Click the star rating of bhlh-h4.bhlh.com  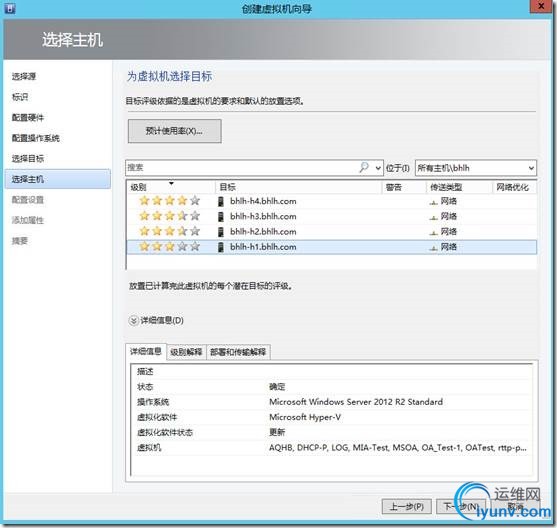pyautogui.click(x=169, y=201)
